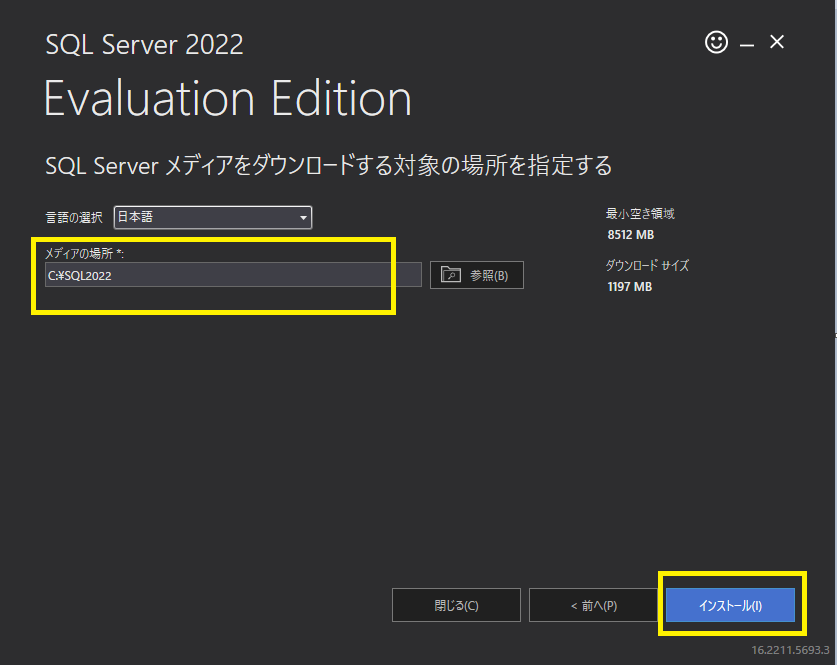Close the SQL Server installer window
Image resolution: width=837 pixels, height=665 pixels.
click(777, 42)
